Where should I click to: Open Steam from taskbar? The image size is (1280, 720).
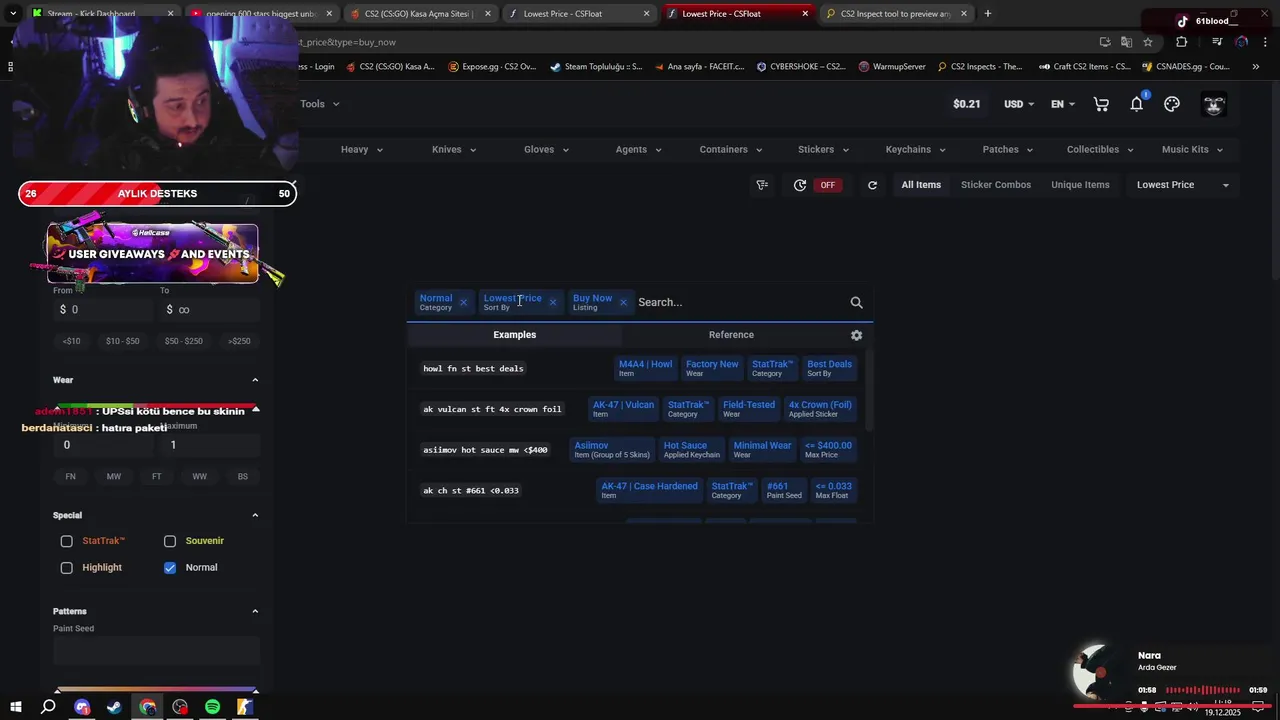point(114,707)
